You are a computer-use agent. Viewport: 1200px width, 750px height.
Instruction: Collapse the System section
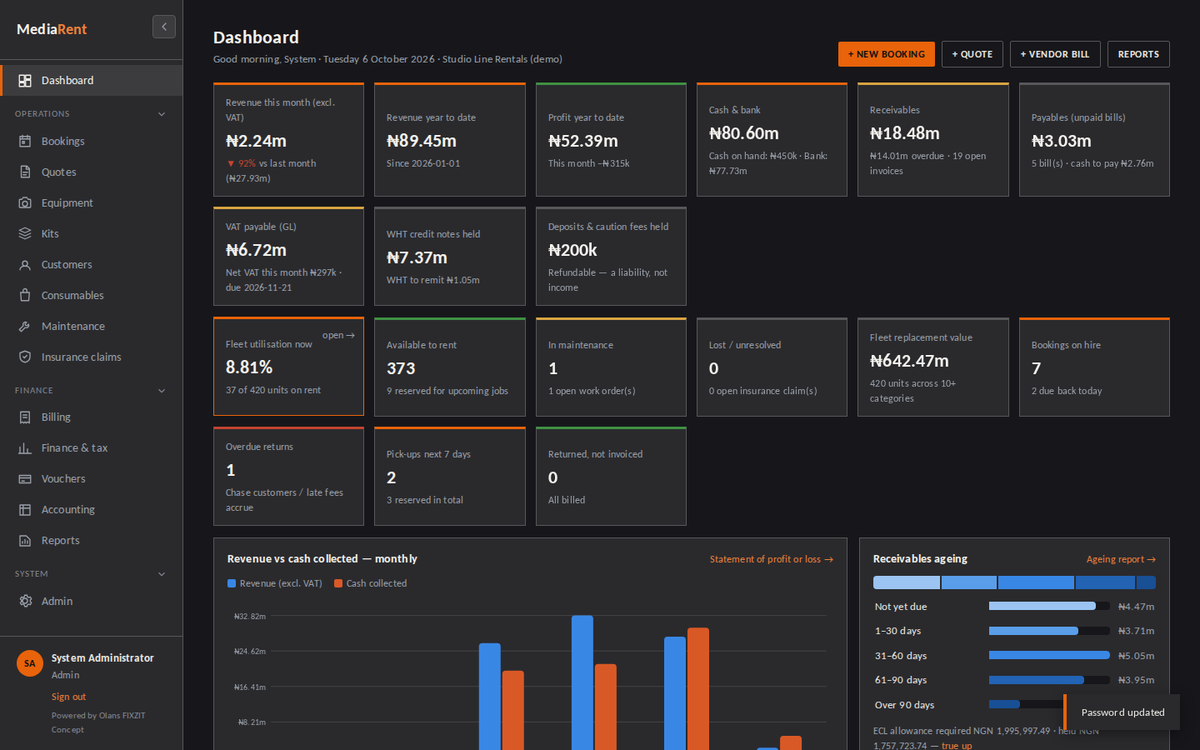(x=162, y=574)
